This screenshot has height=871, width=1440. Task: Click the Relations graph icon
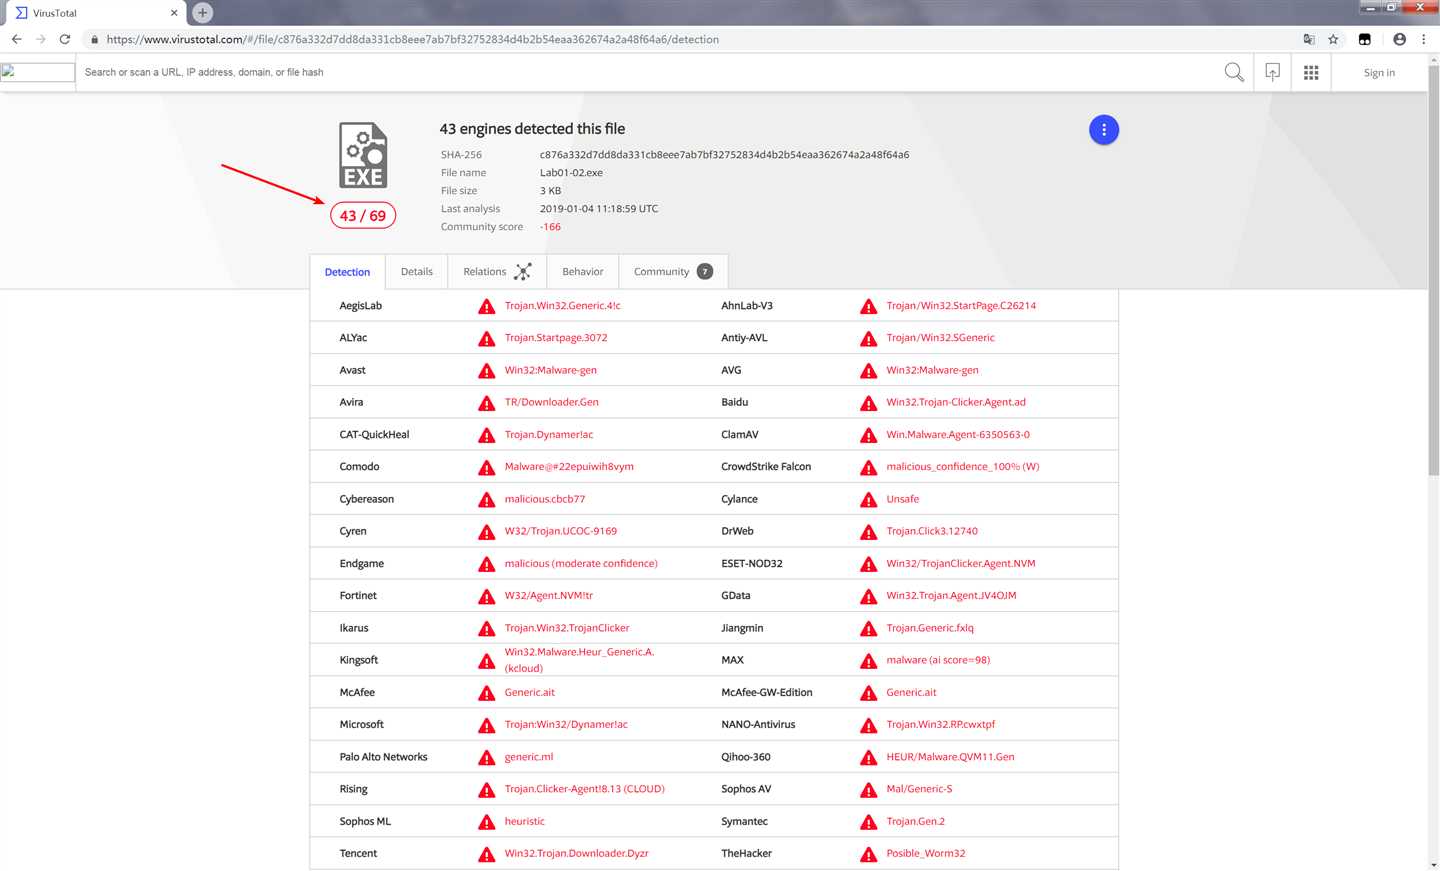522,272
